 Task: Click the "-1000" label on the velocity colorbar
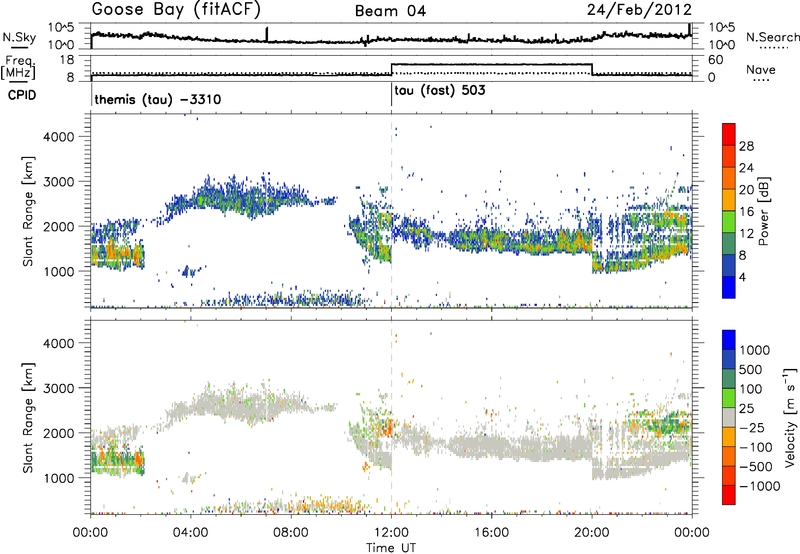(760, 486)
